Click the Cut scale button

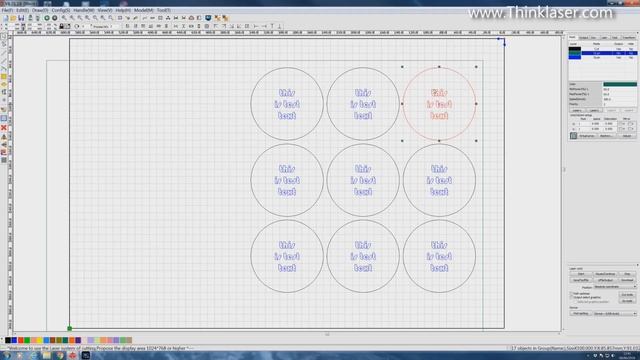click(627, 295)
